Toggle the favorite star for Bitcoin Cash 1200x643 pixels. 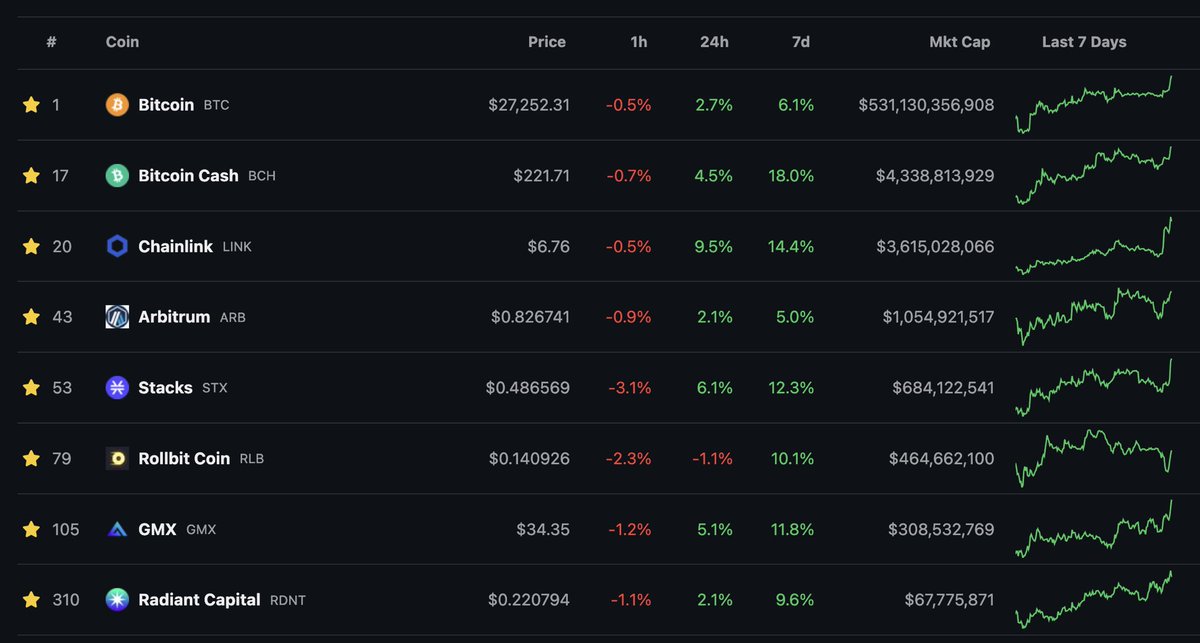pos(31,175)
